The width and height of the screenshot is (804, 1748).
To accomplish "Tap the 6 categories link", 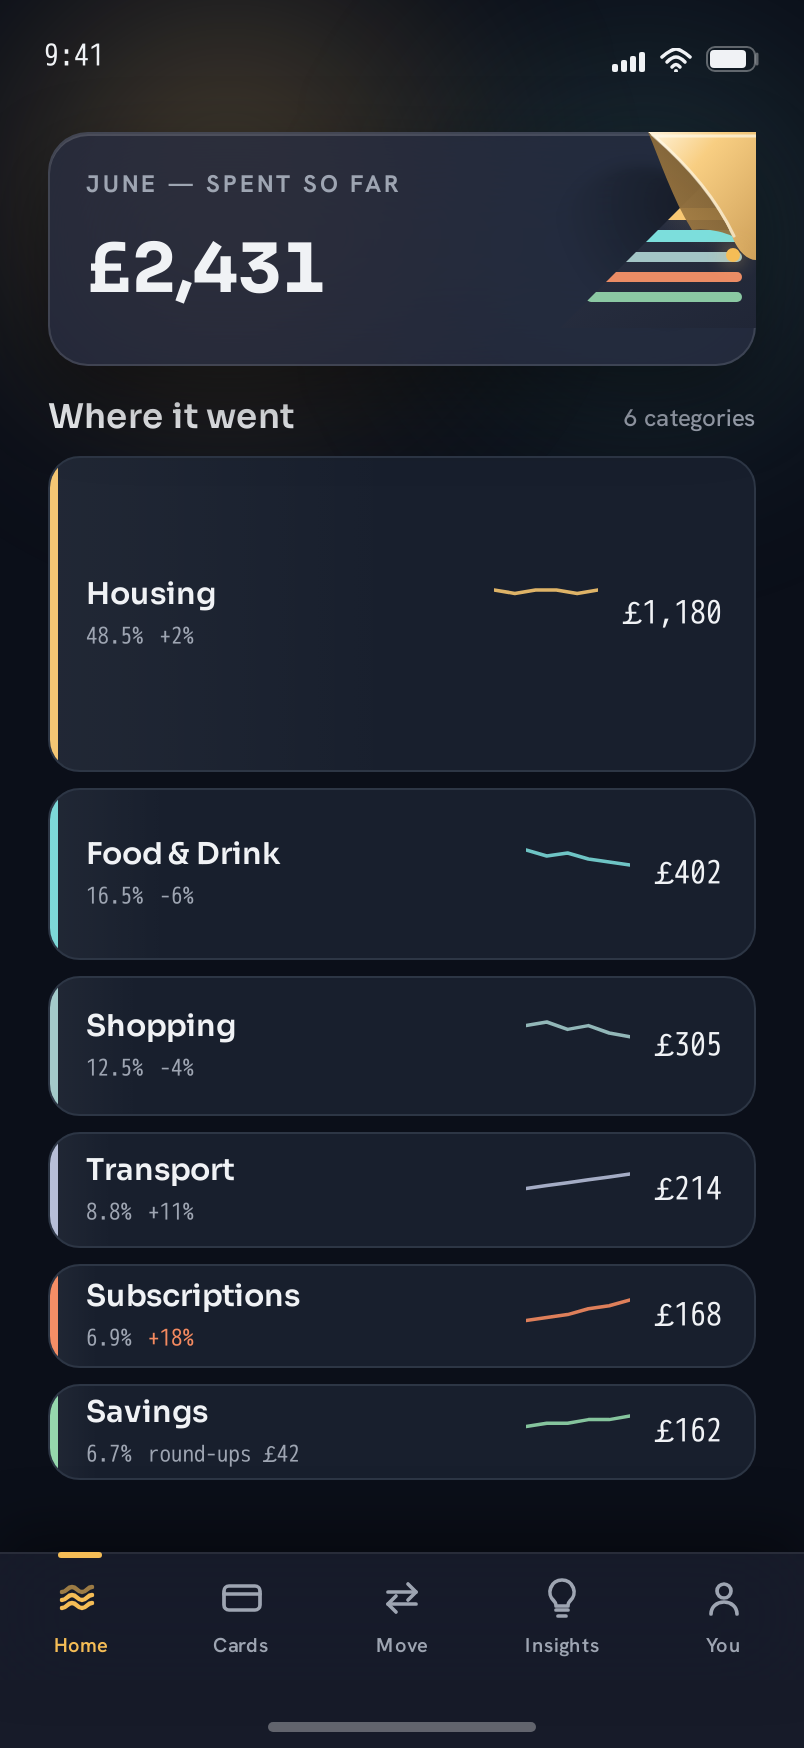I will click(x=689, y=418).
